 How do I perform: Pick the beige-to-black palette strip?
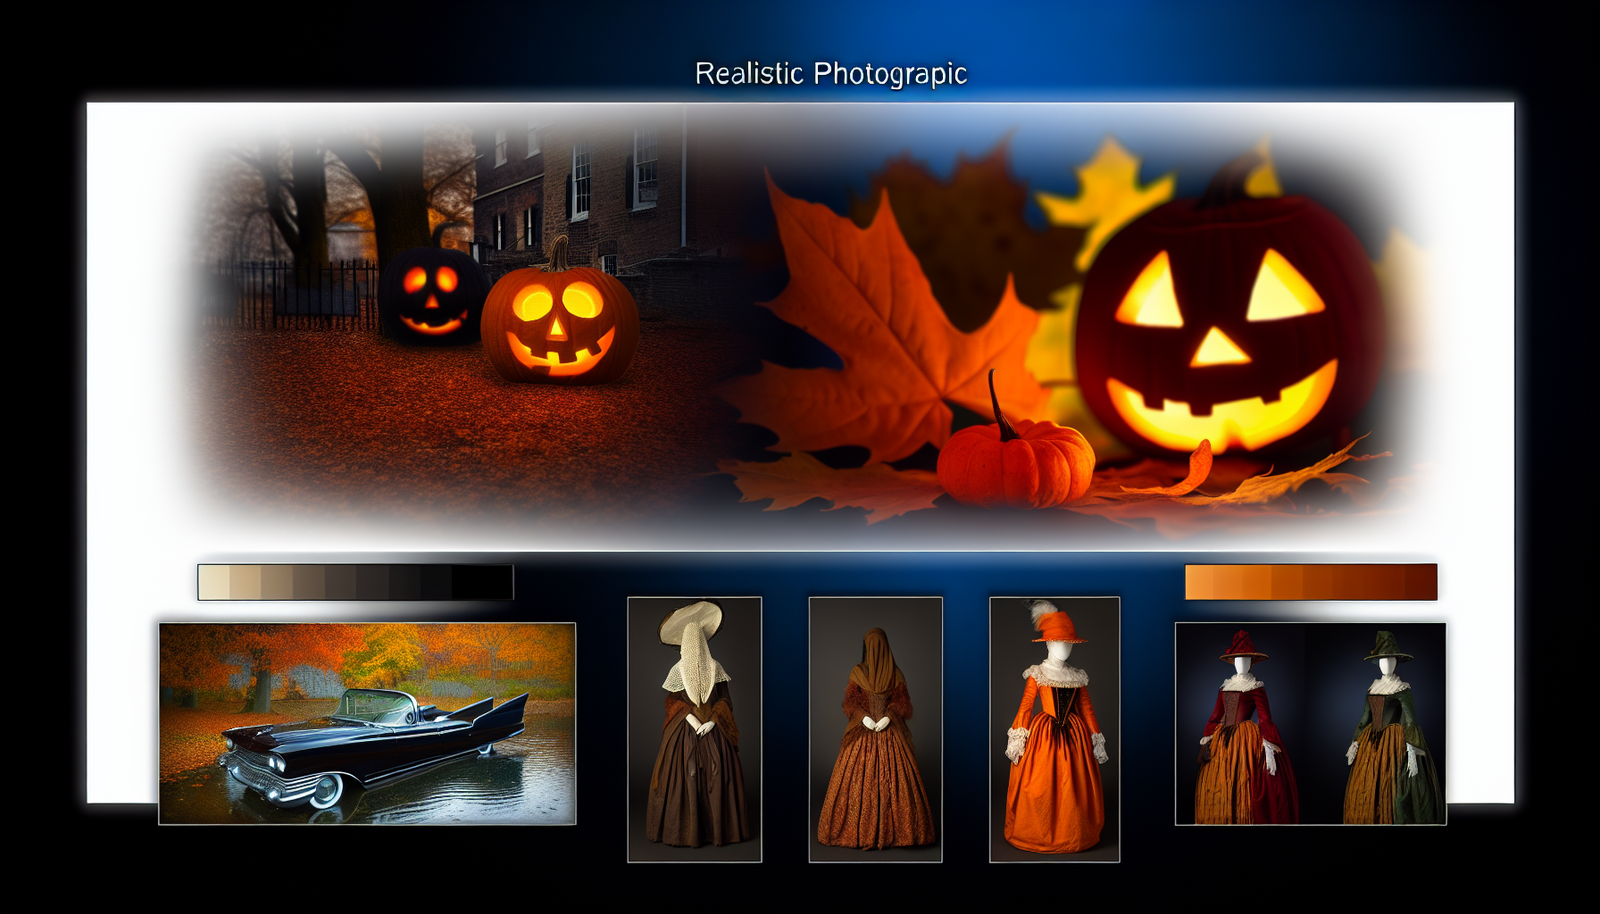pos(355,582)
